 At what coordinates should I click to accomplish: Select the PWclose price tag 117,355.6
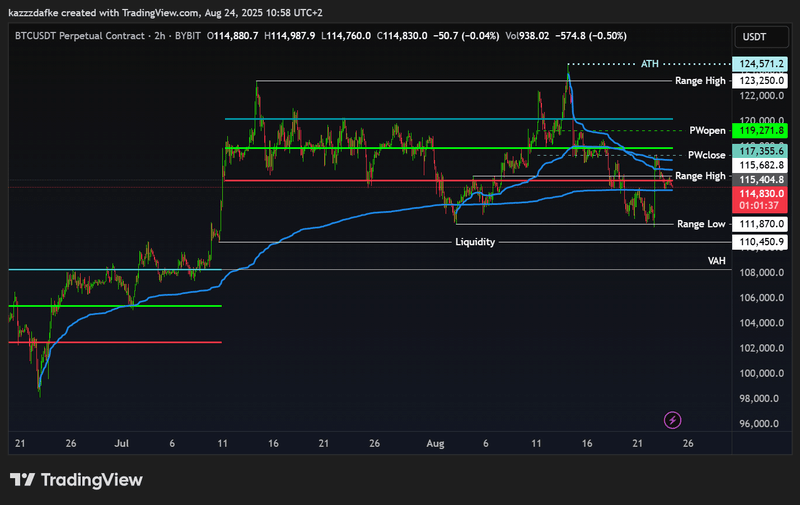pyautogui.click(x=760, y=151)
